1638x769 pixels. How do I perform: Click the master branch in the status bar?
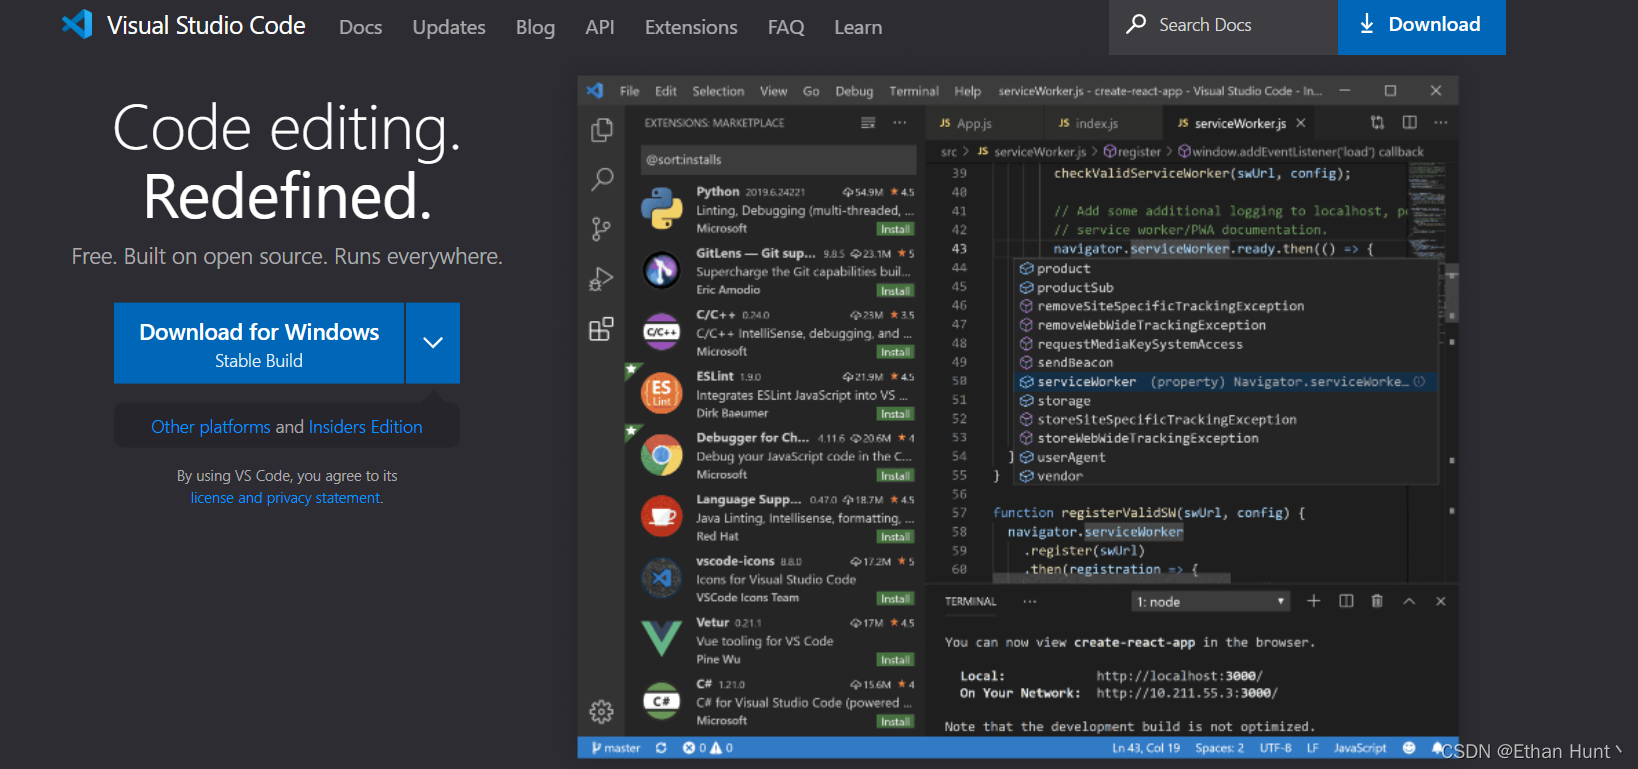[x=616, y=748]
